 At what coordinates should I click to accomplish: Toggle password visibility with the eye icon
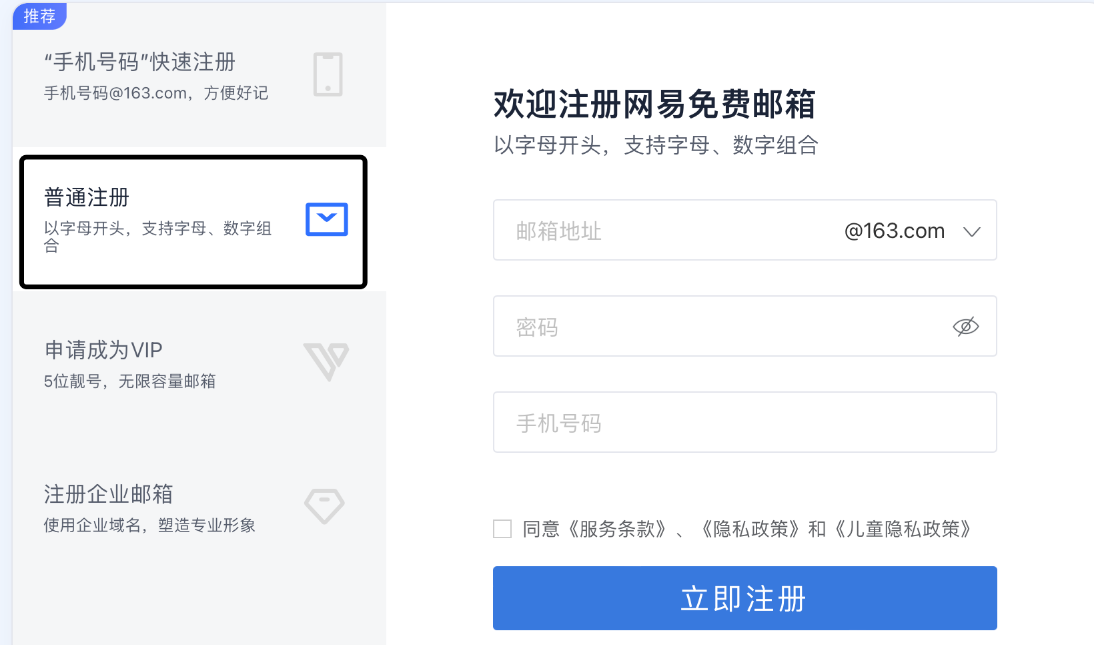click(965, 326)
